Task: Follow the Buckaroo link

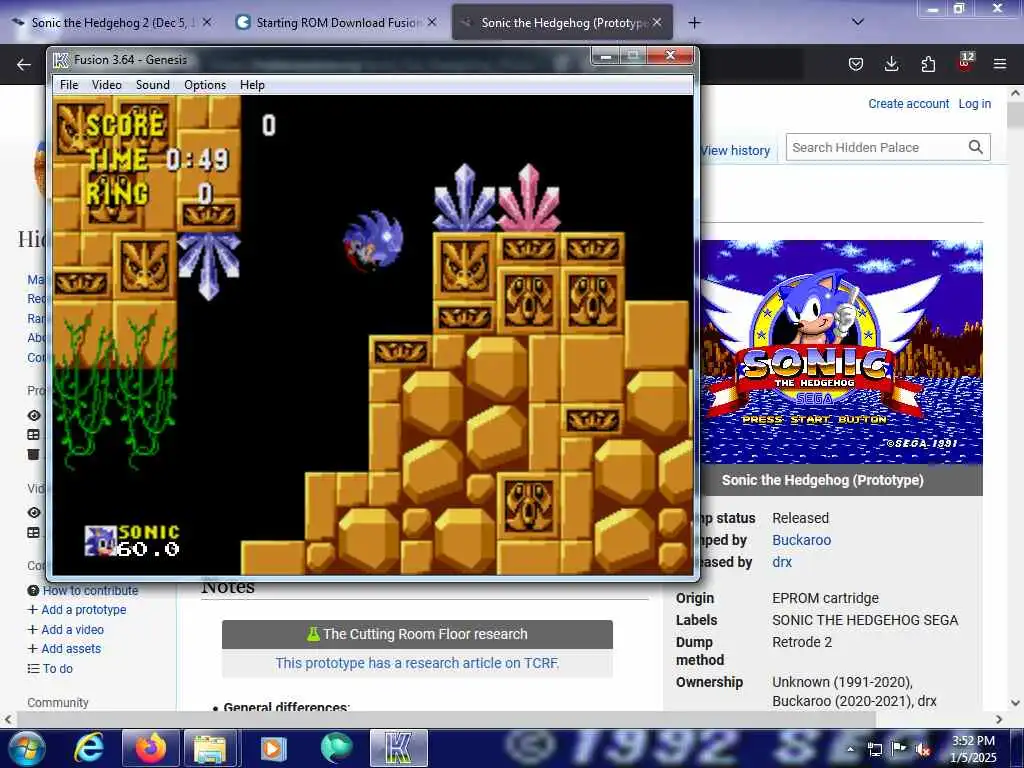Action: tap(801, 540)
